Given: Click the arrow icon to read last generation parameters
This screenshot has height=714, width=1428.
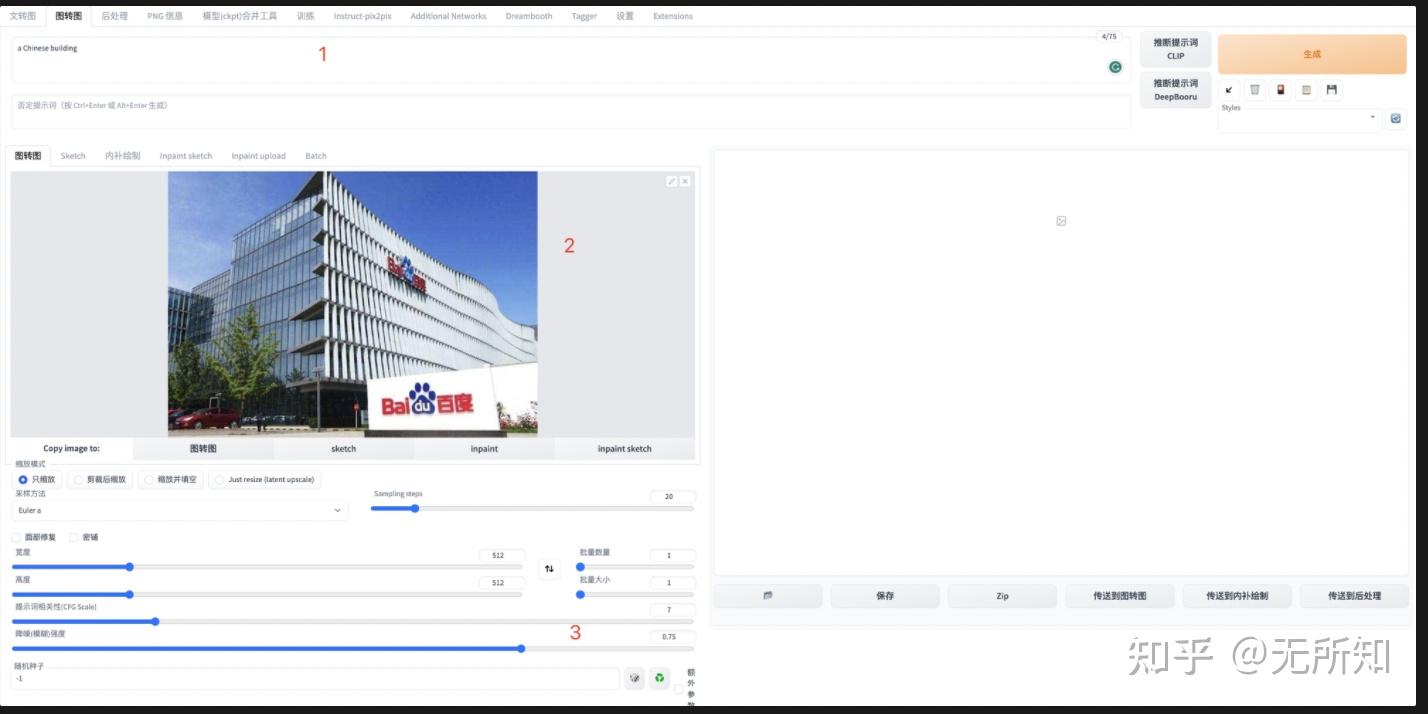Looking at the screenshot, I should [1229, 90].
